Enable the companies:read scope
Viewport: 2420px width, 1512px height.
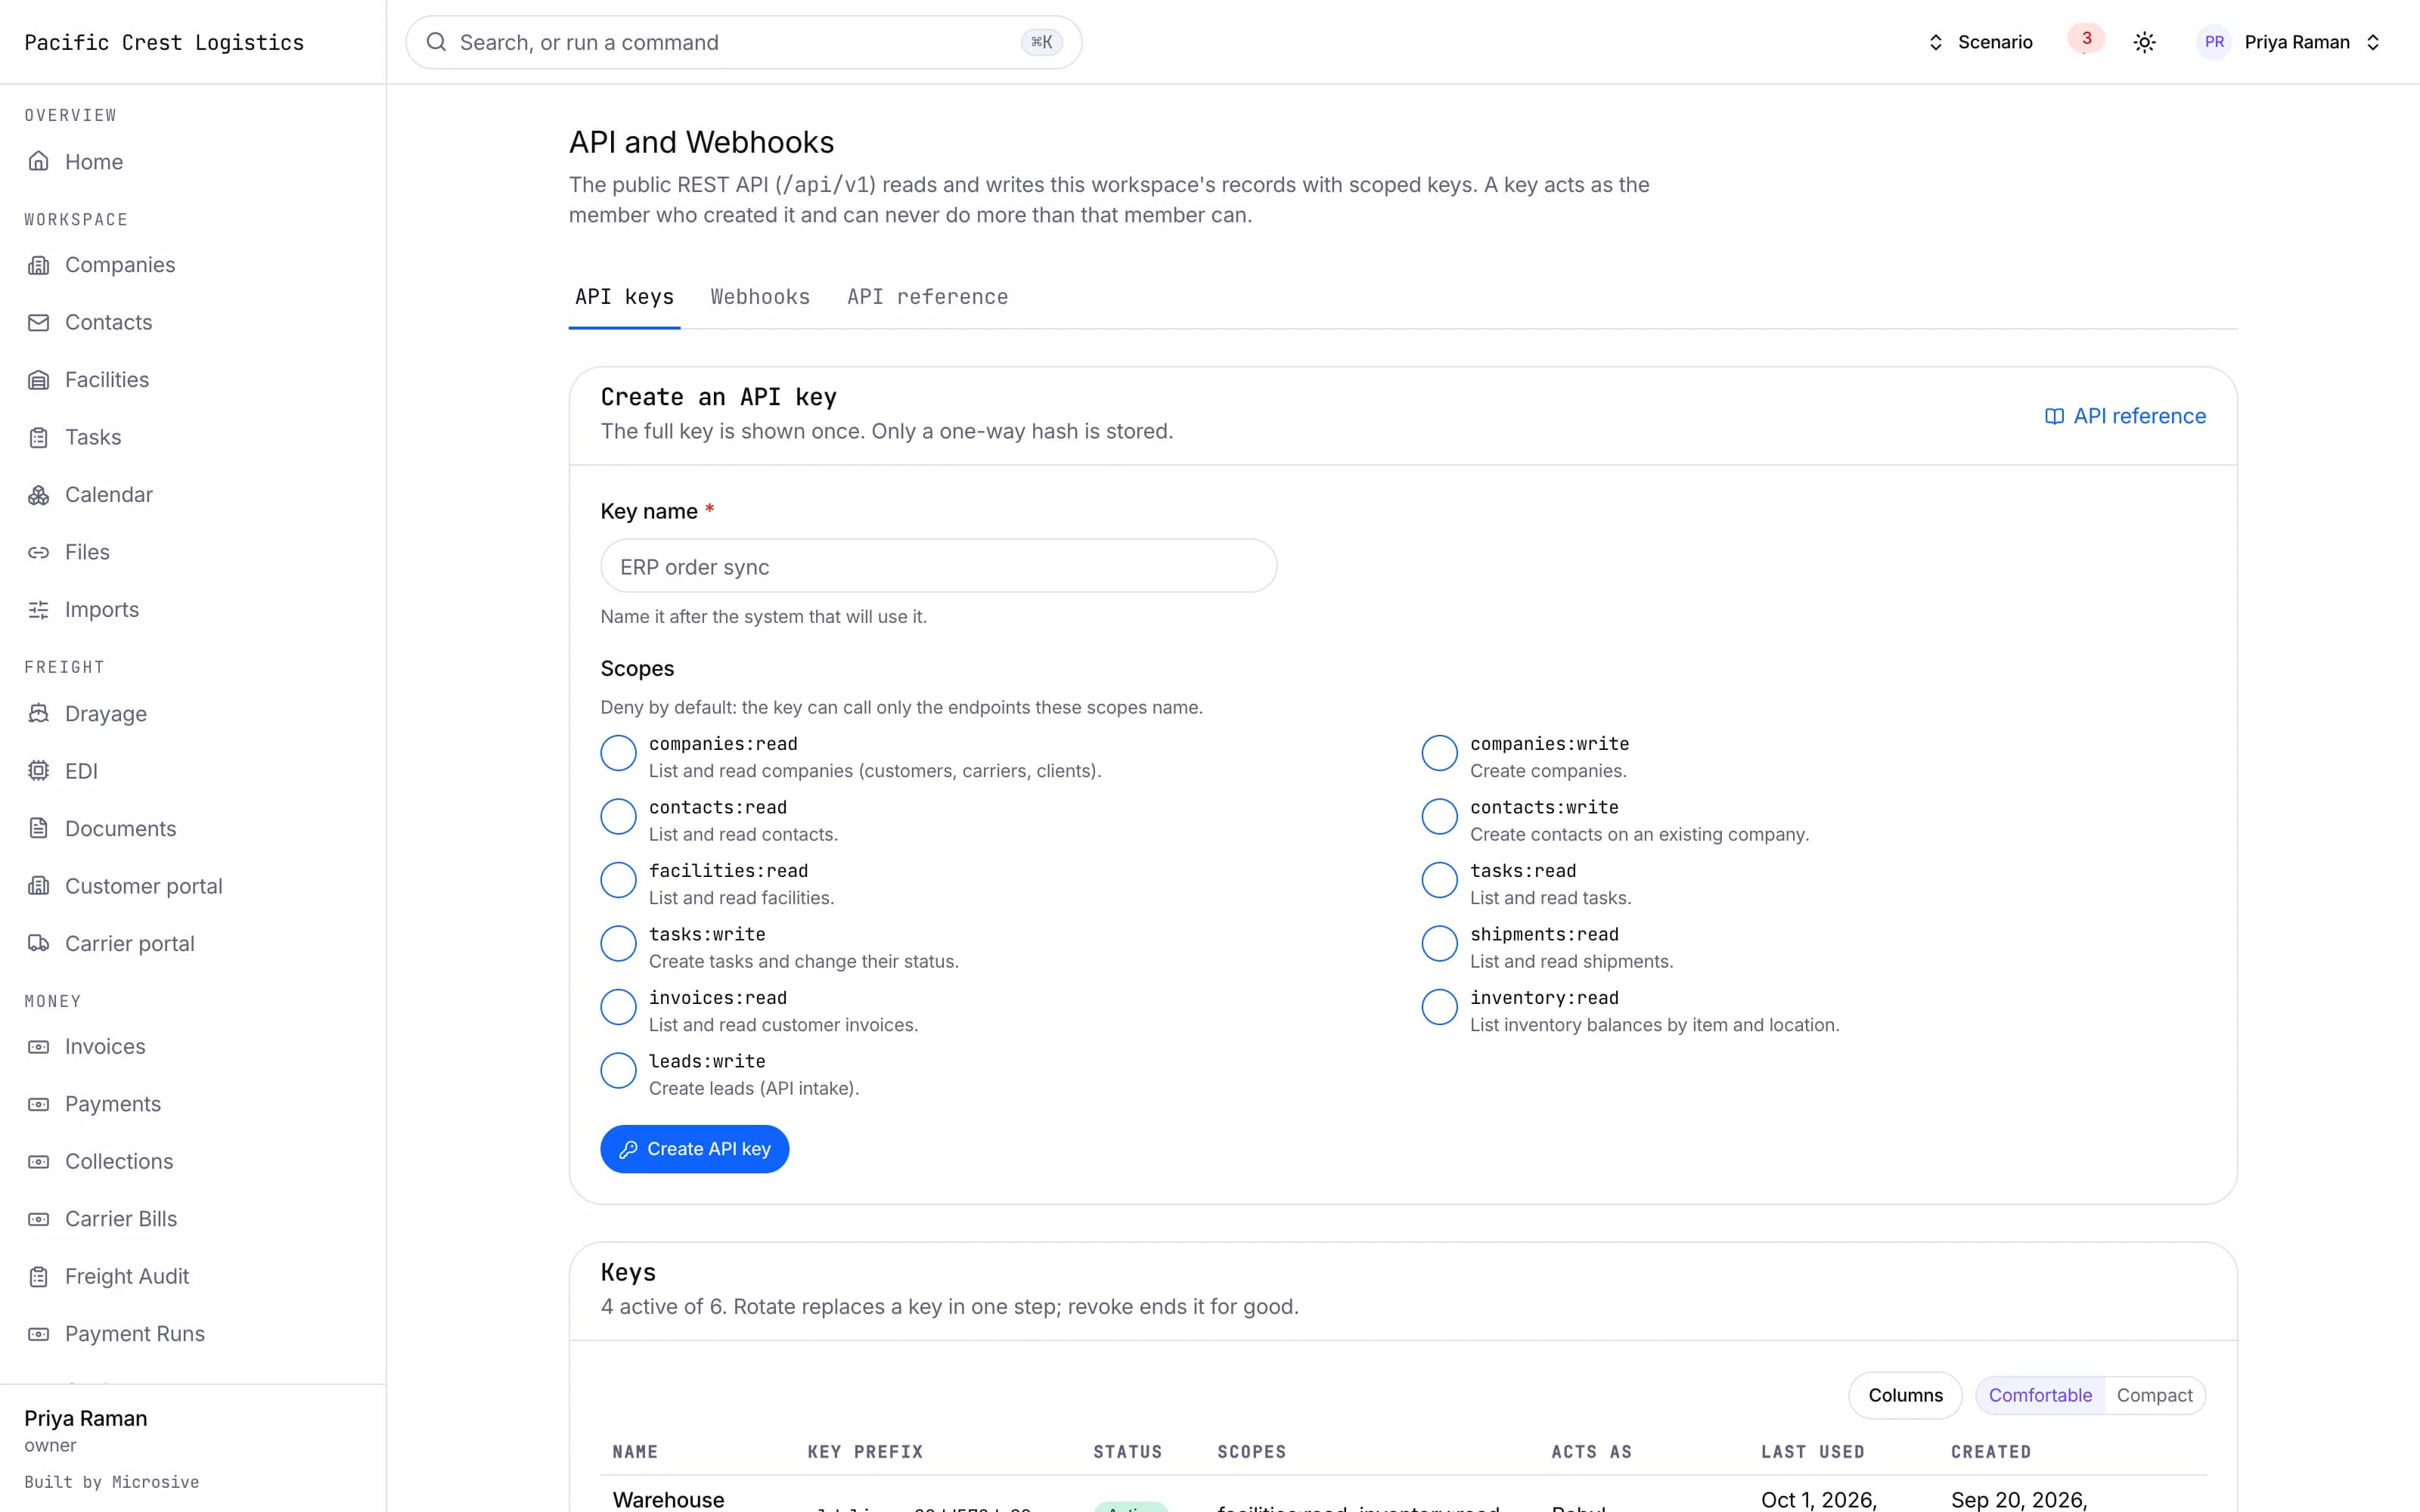618,753
